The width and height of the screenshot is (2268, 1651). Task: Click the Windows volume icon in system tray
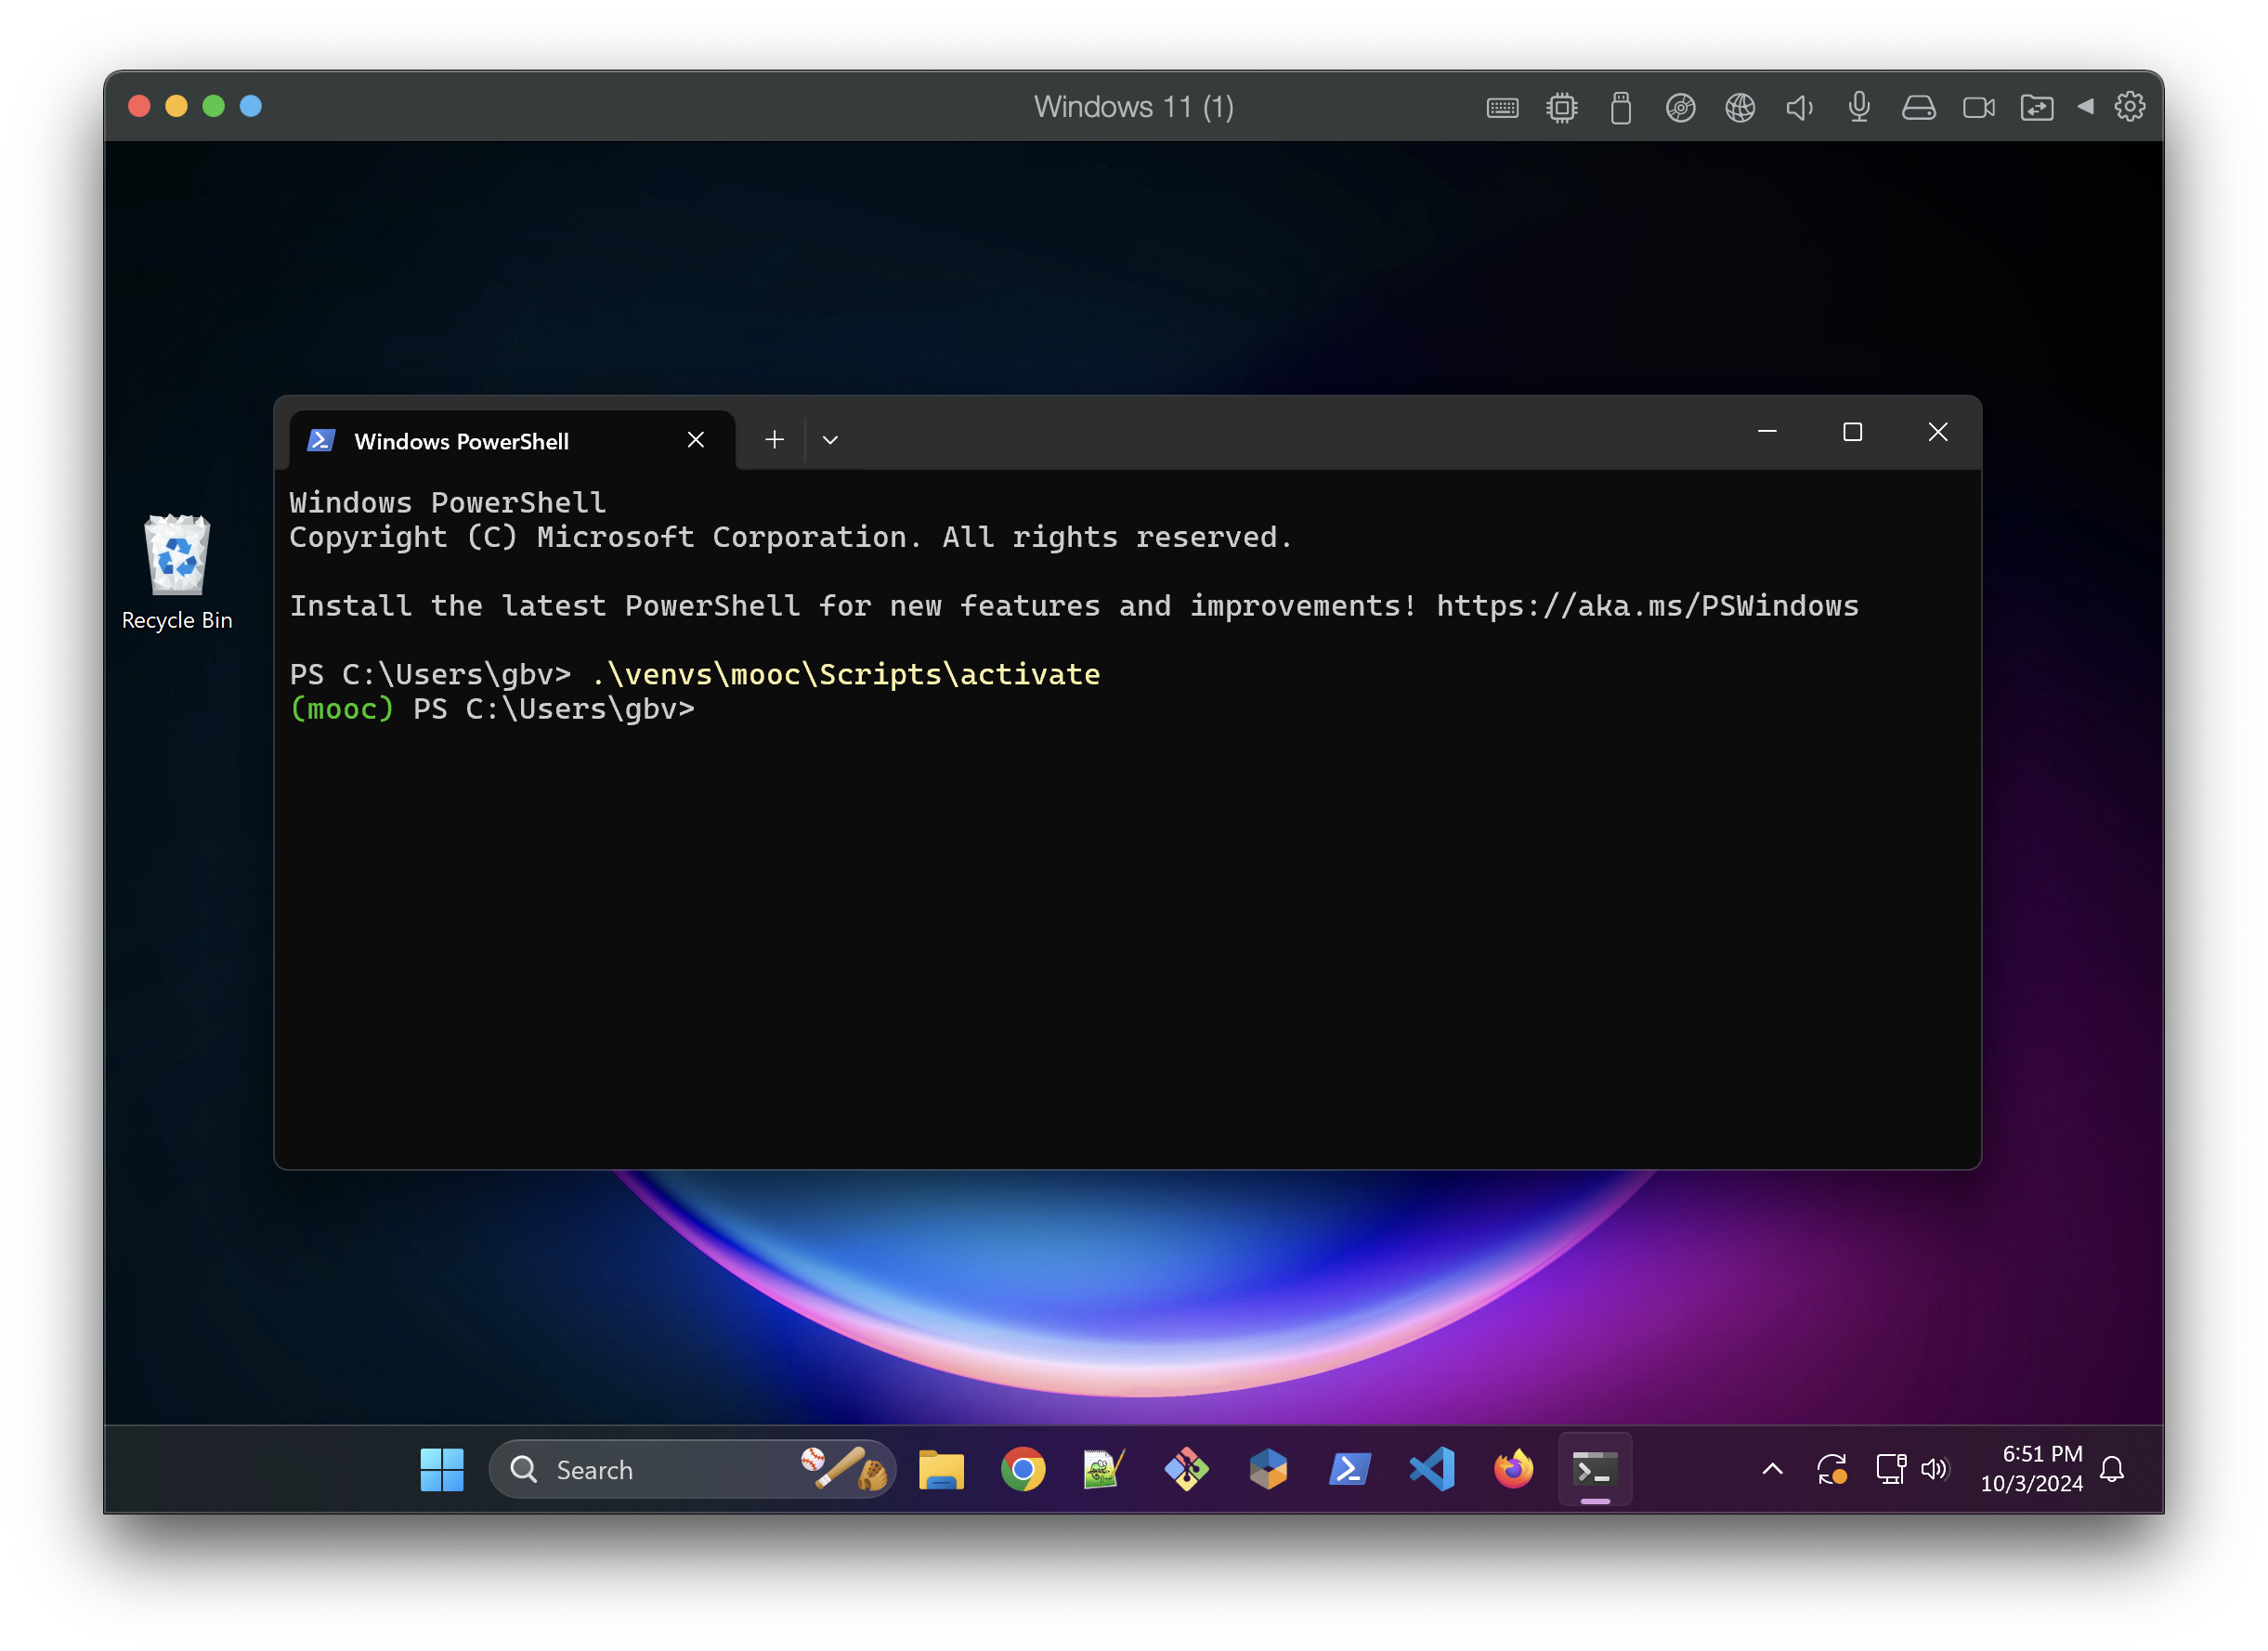pyautogui.click(x=1935, y=1469)
